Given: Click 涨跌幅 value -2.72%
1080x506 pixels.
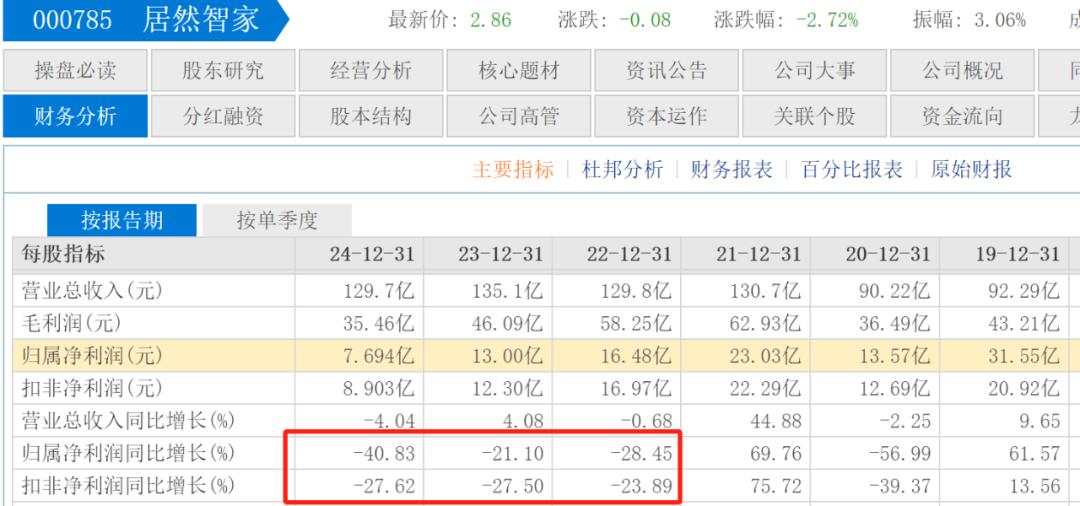Looking at the screenshot, I should point(827,20).
